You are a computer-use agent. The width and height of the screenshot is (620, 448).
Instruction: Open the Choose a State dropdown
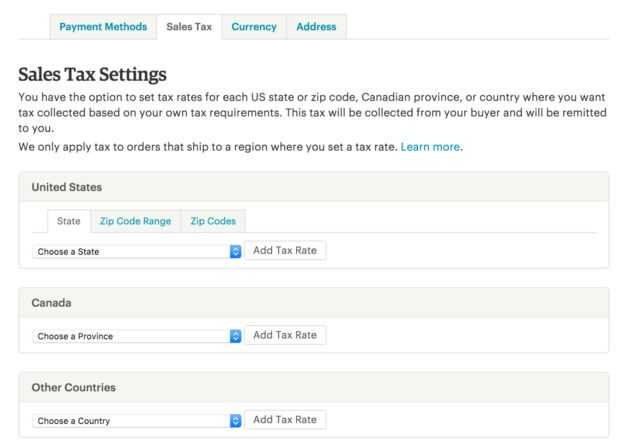(x=130, y=251)
